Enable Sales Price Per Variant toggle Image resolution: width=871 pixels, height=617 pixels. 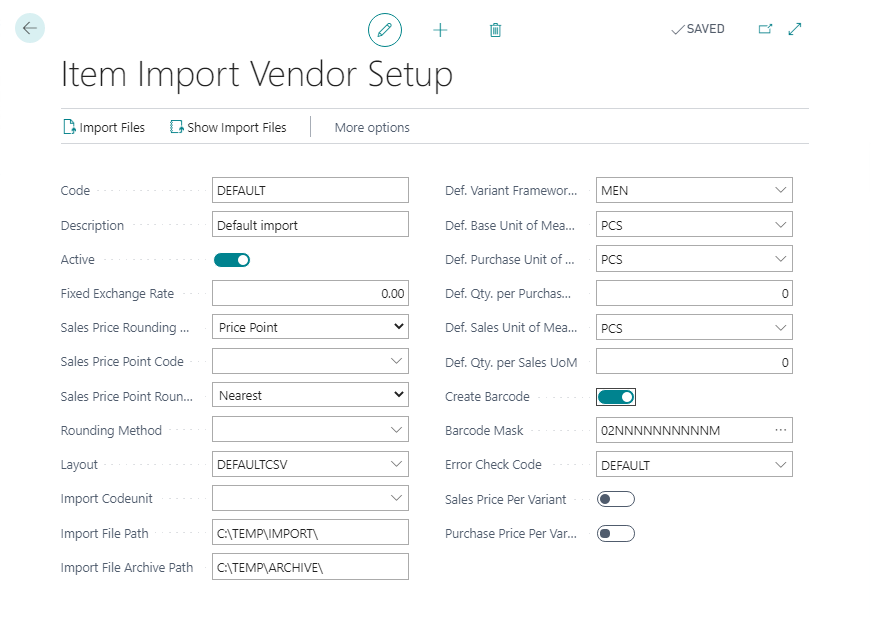click(x=616, y=499)
